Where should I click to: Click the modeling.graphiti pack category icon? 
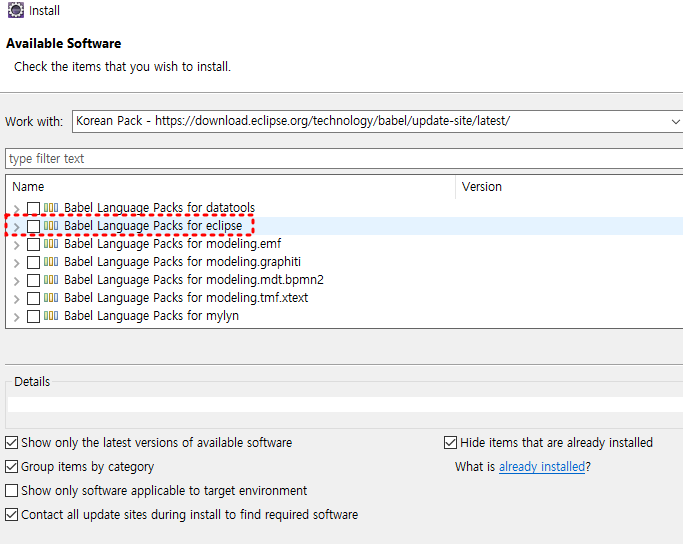(x=51, y=262)
